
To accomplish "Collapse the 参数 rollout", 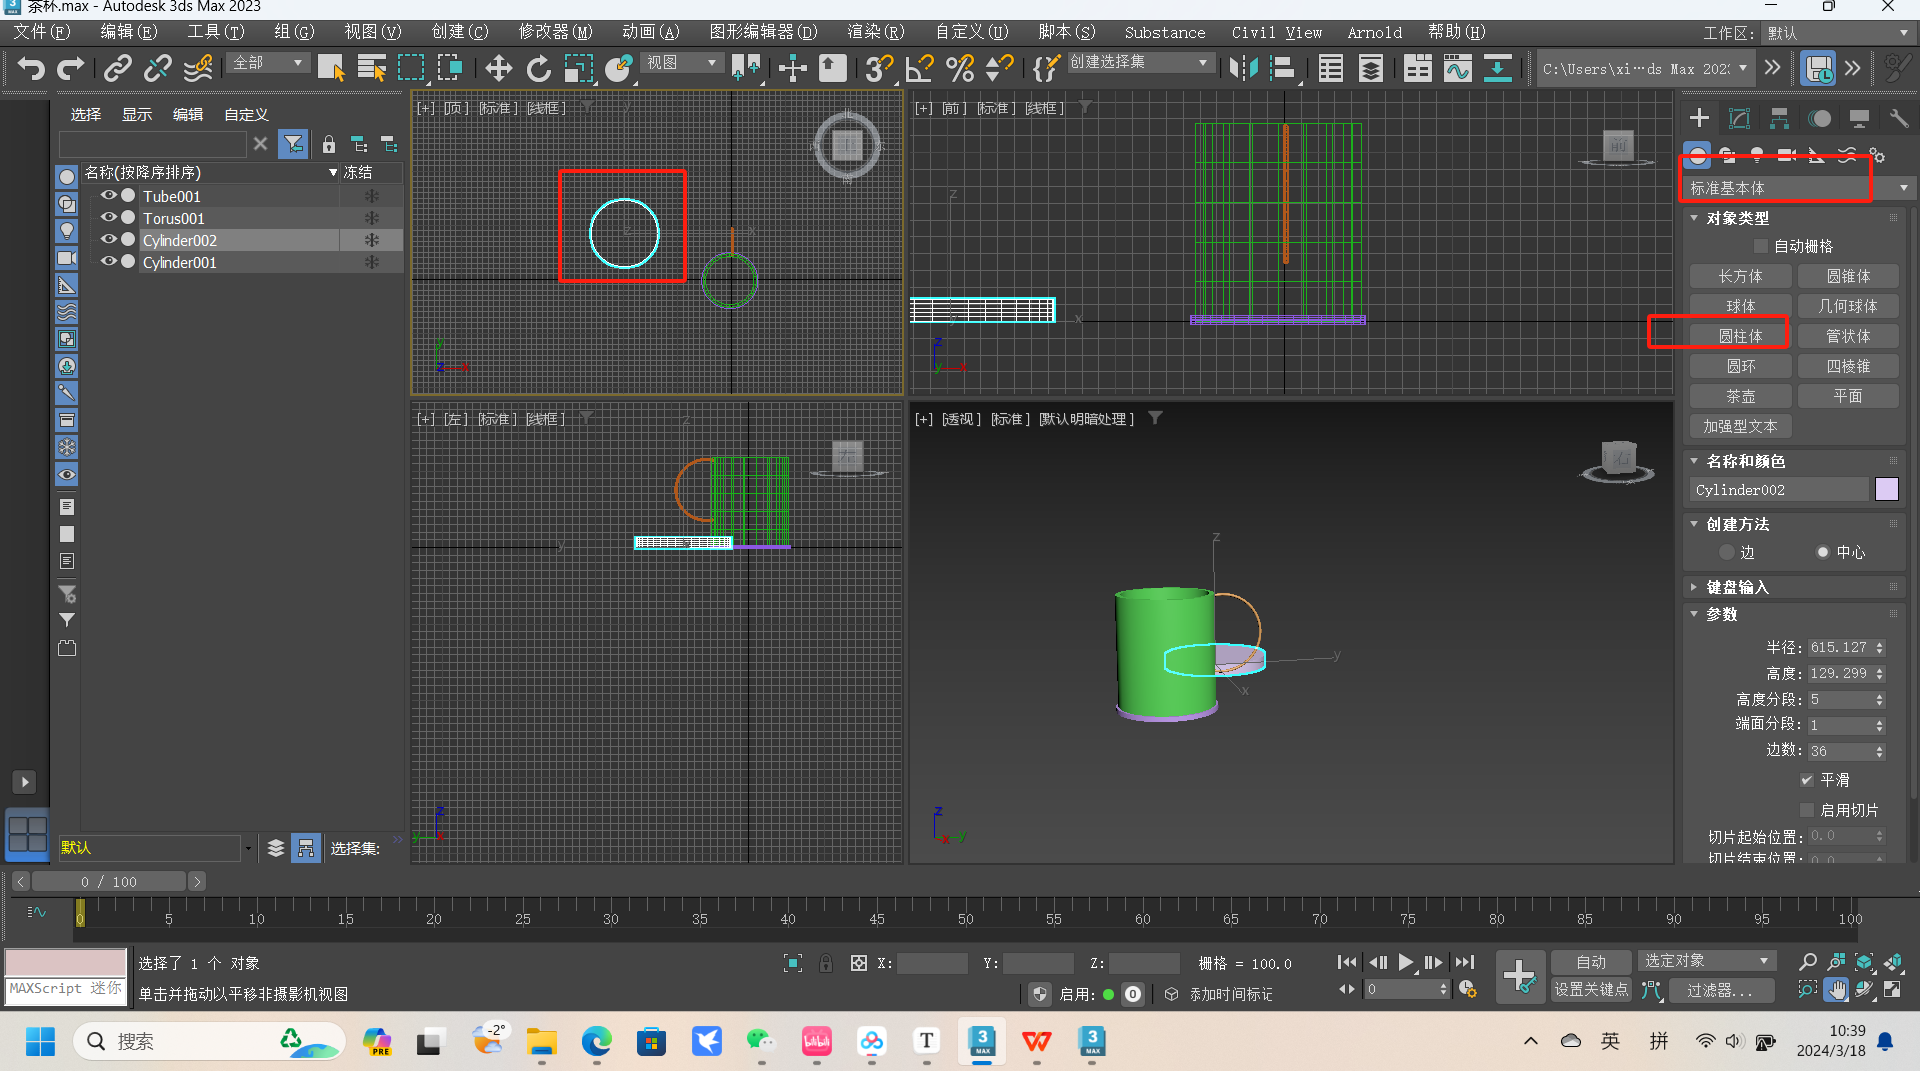I will (x=1694, y=614).
